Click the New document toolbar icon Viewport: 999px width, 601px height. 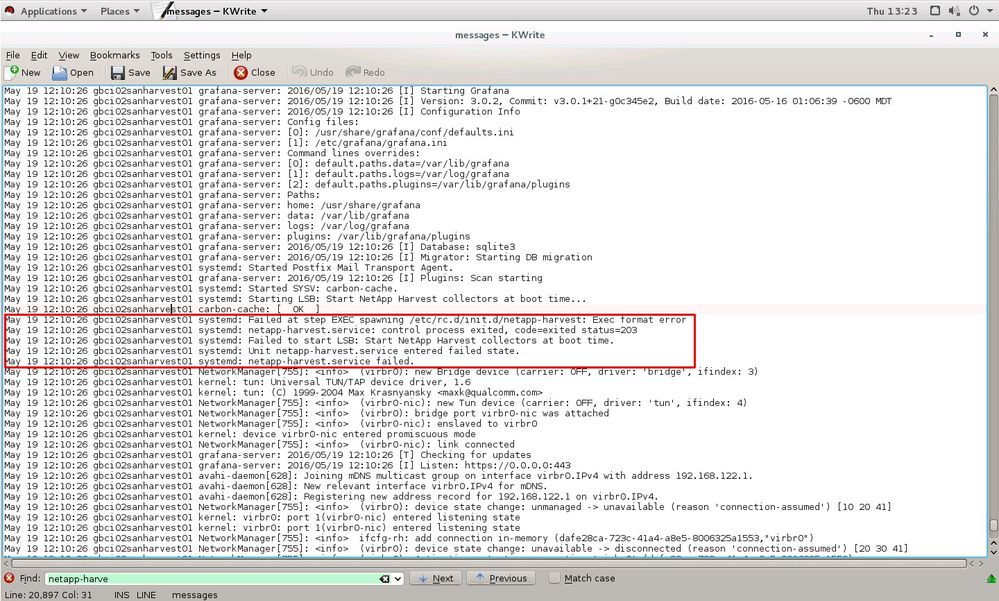[11, 73]
